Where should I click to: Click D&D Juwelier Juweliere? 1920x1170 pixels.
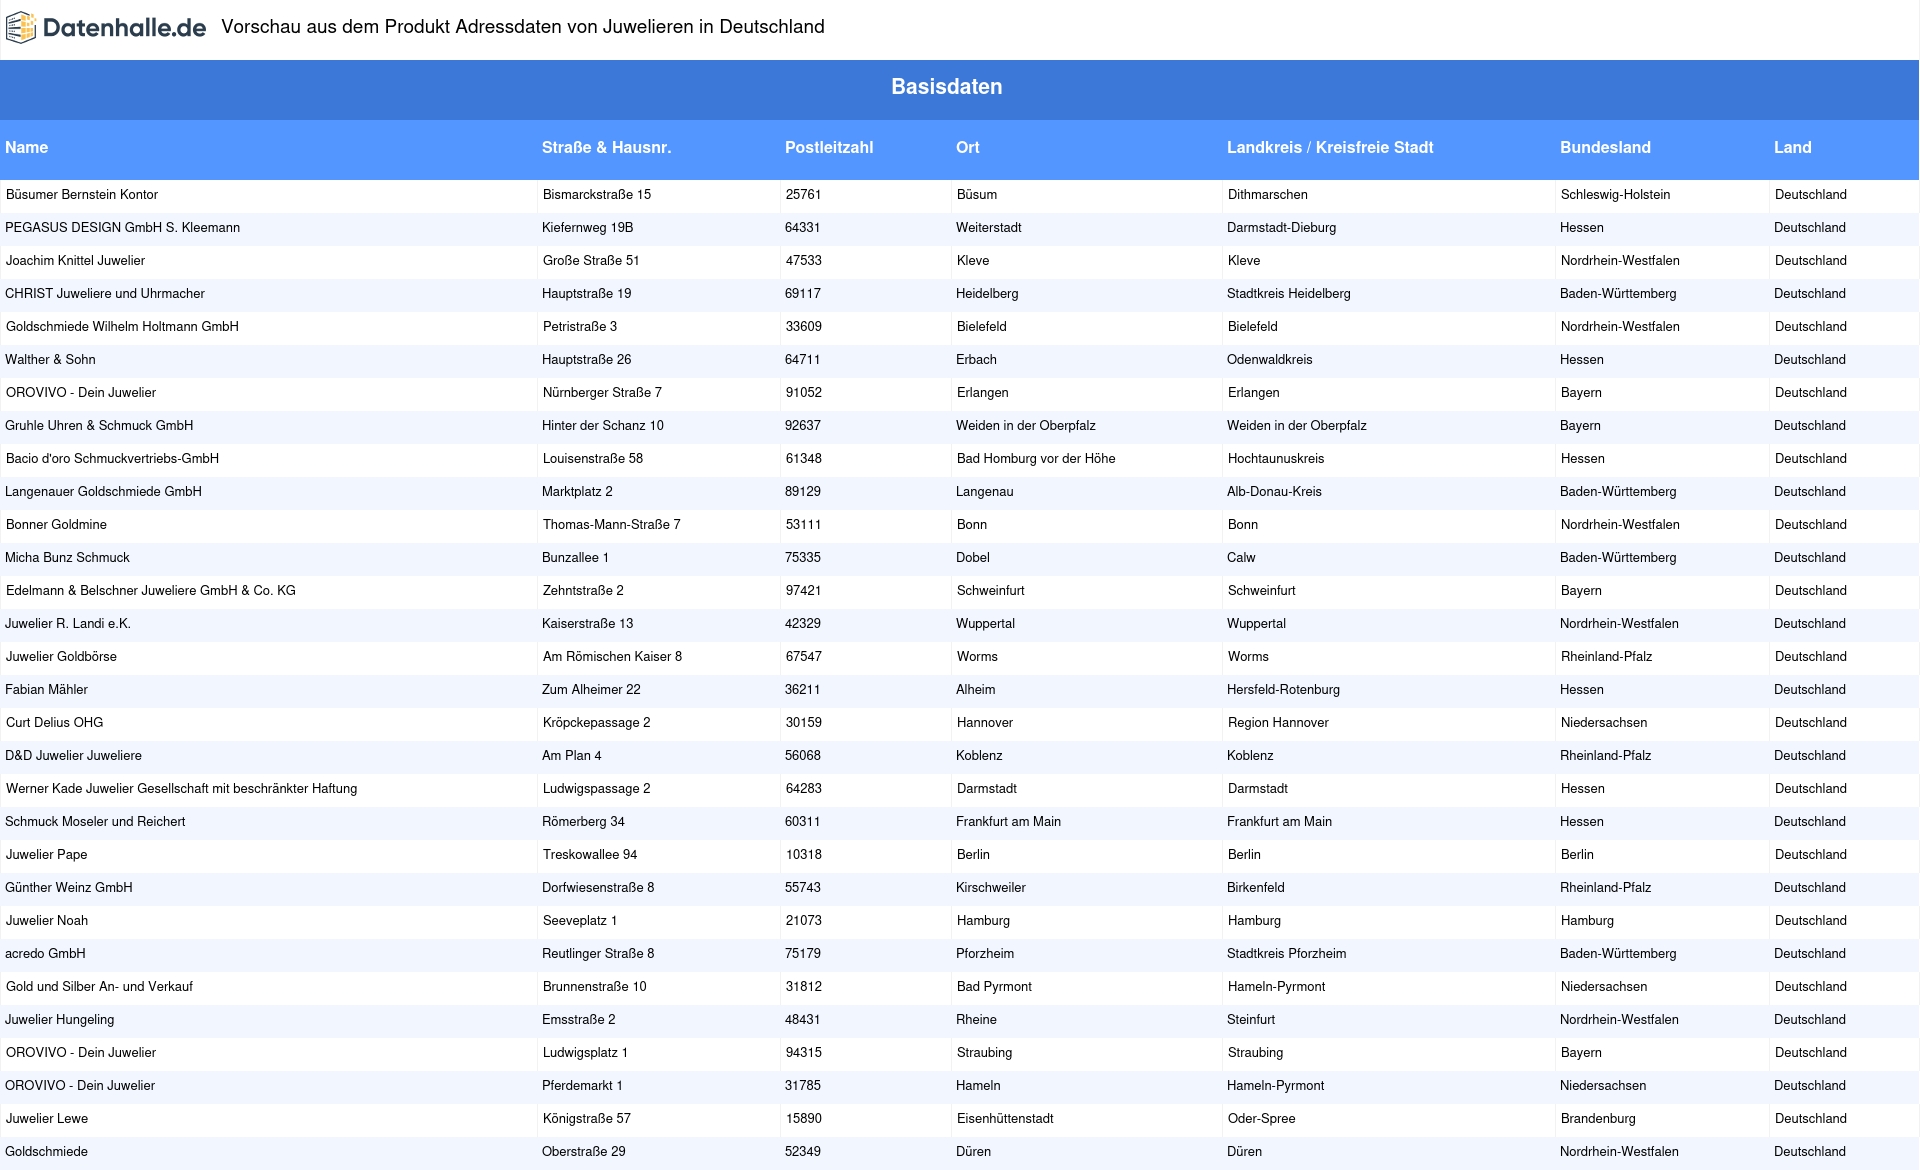(74, 756)
